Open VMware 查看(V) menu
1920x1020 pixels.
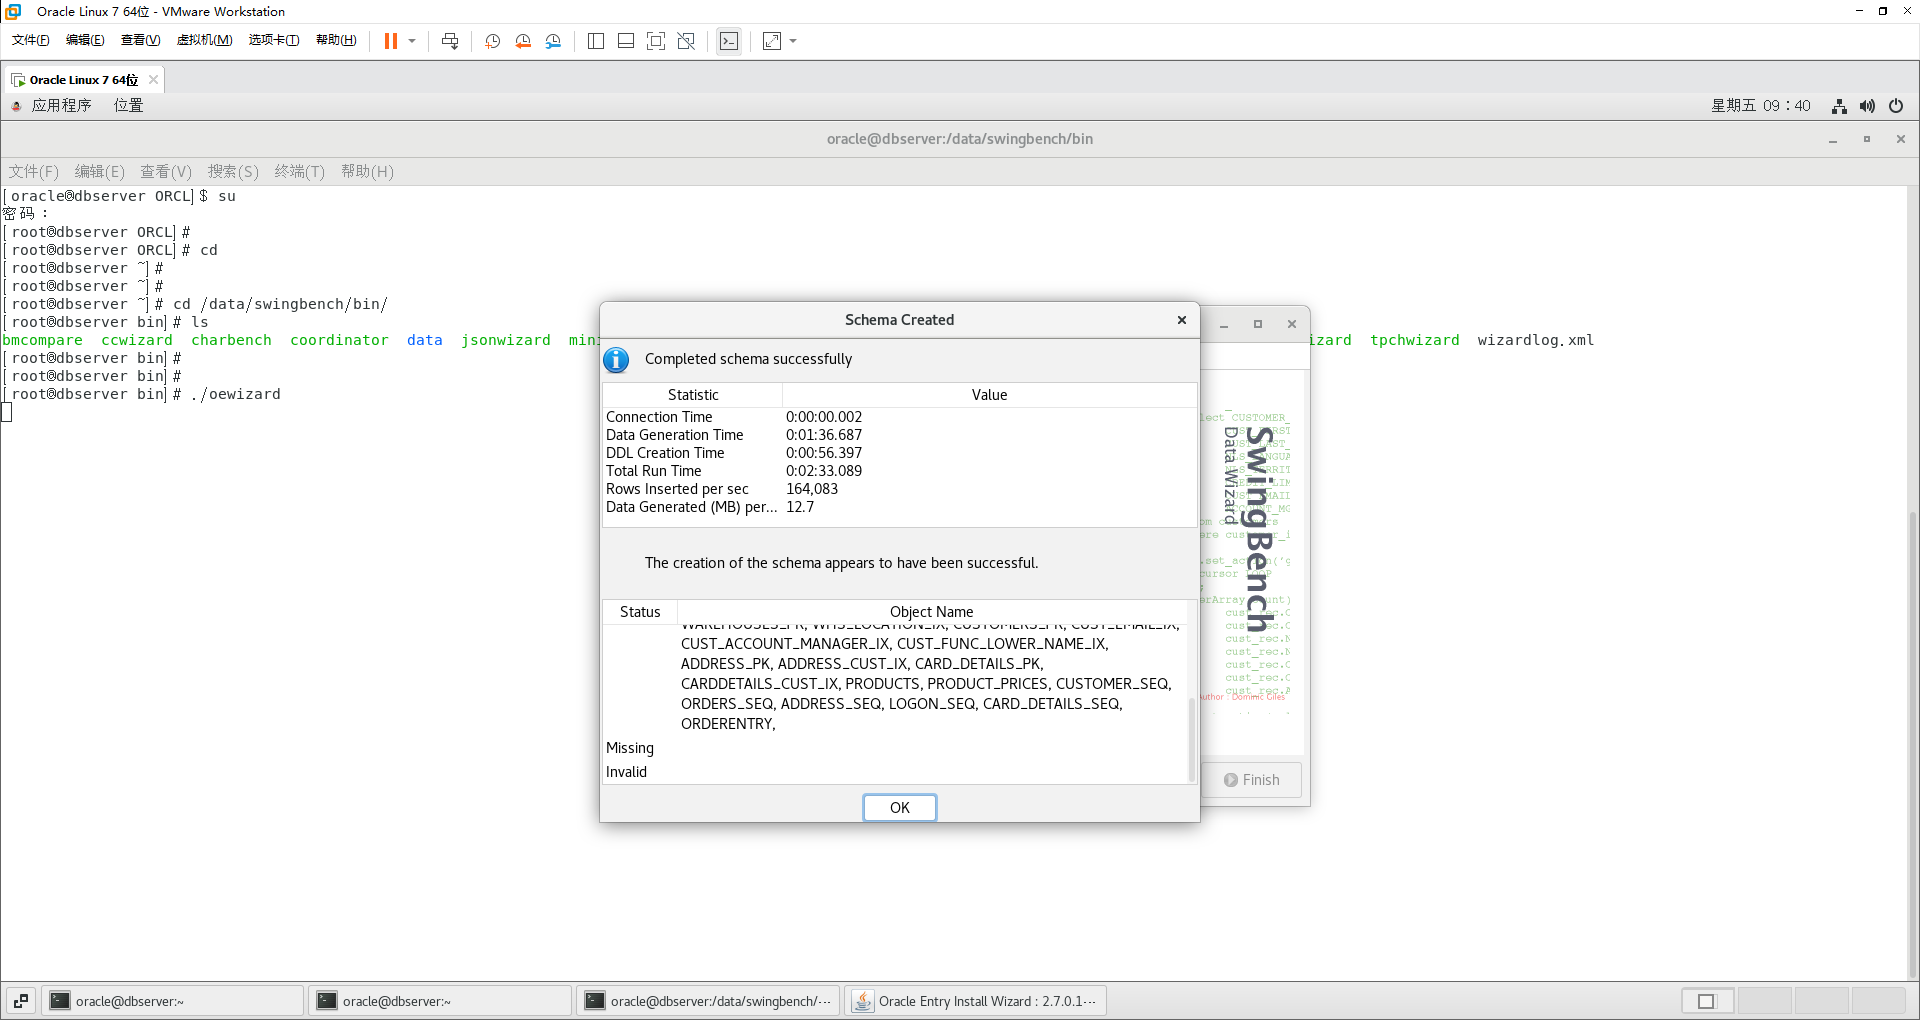click(x=140, y=40)
